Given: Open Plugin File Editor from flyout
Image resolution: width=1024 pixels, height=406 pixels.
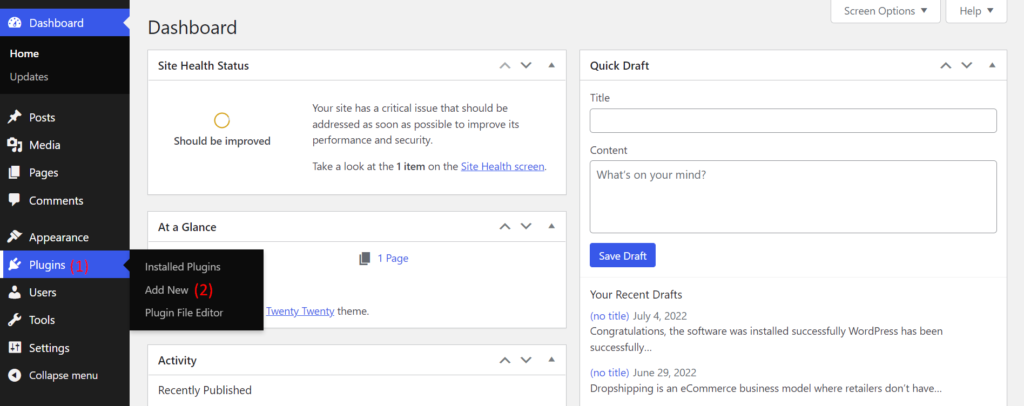Looking at the screenshot, I should (x=184, y=313).
